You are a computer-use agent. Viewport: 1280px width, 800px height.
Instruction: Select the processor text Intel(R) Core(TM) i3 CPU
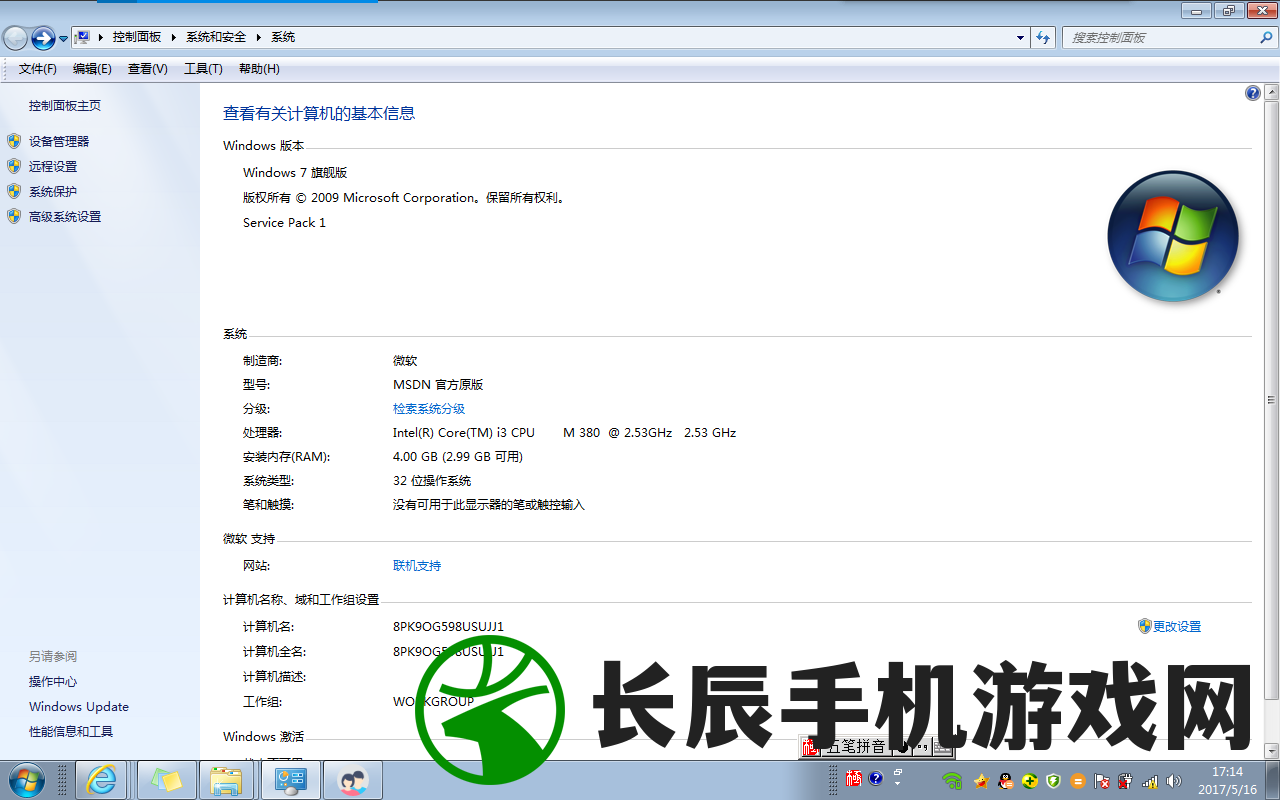point(464,433)
